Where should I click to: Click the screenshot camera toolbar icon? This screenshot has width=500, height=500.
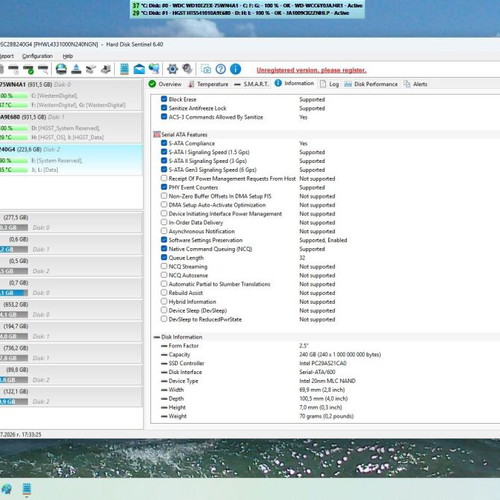206,69
